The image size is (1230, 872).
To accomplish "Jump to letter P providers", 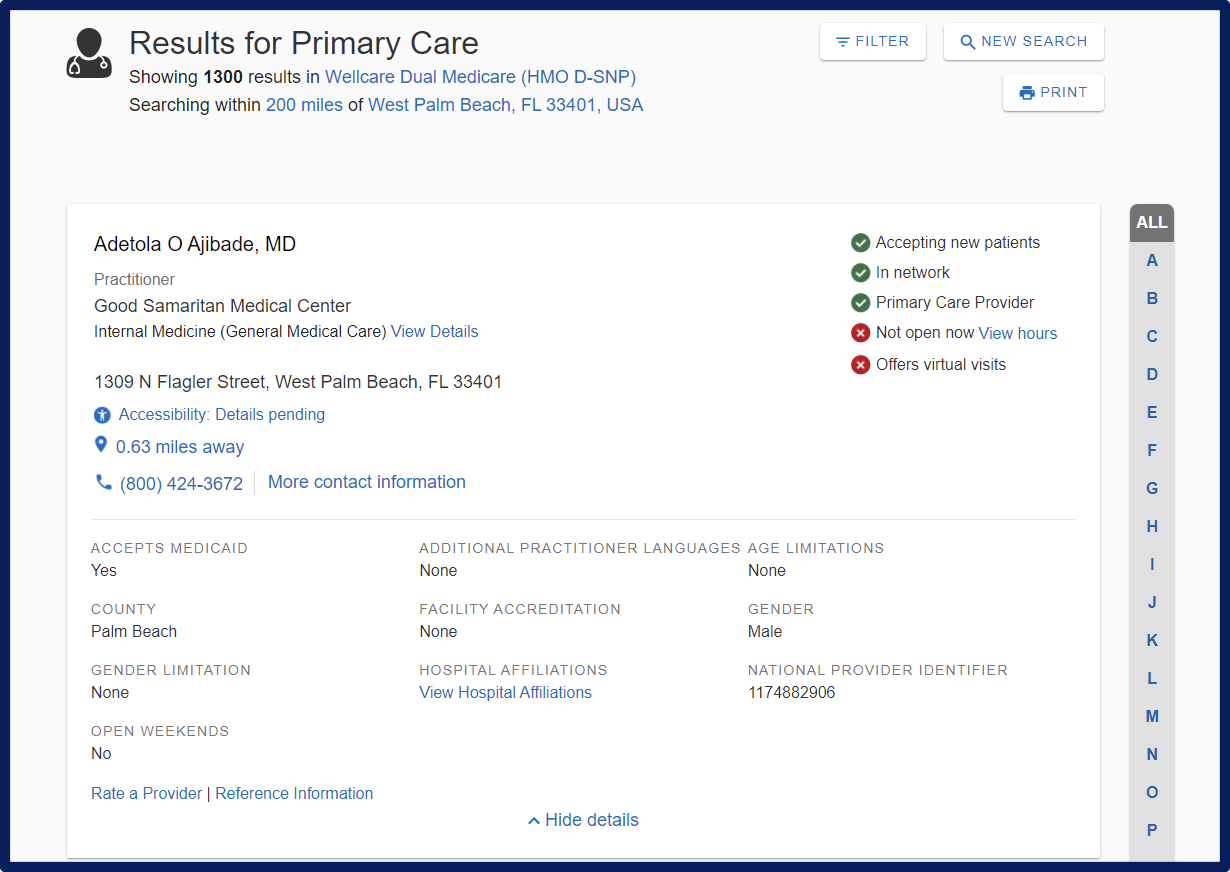I will pyautogui.click(x=1152, y=831).
